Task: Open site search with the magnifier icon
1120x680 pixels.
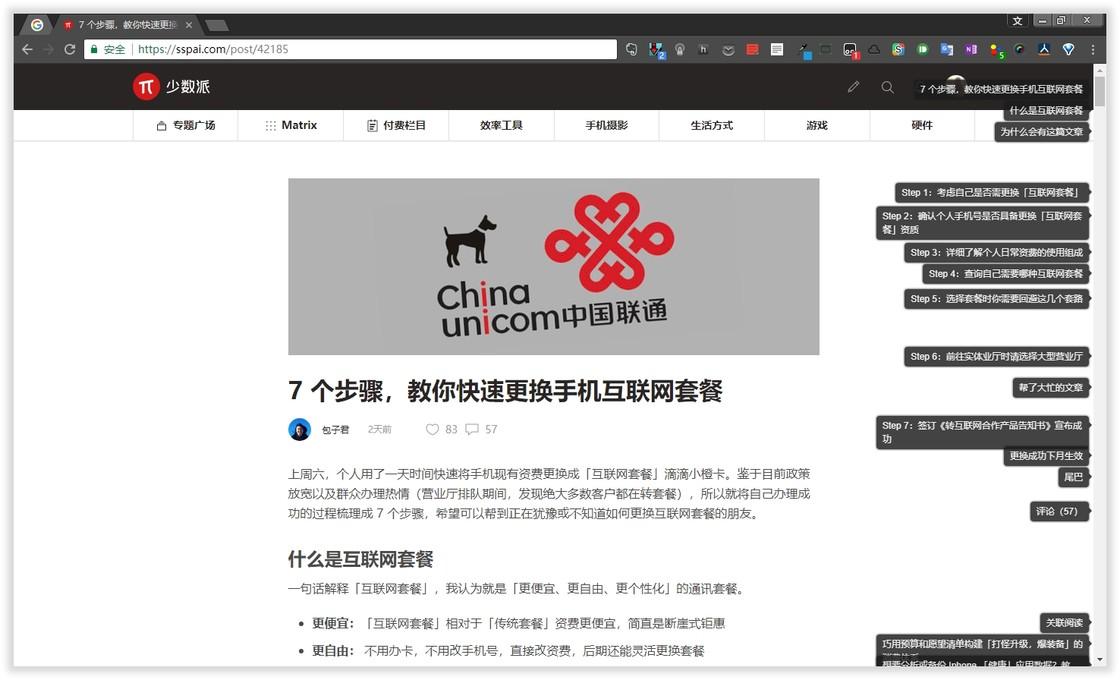Action: pyautogui.click(x=888, y=87)
